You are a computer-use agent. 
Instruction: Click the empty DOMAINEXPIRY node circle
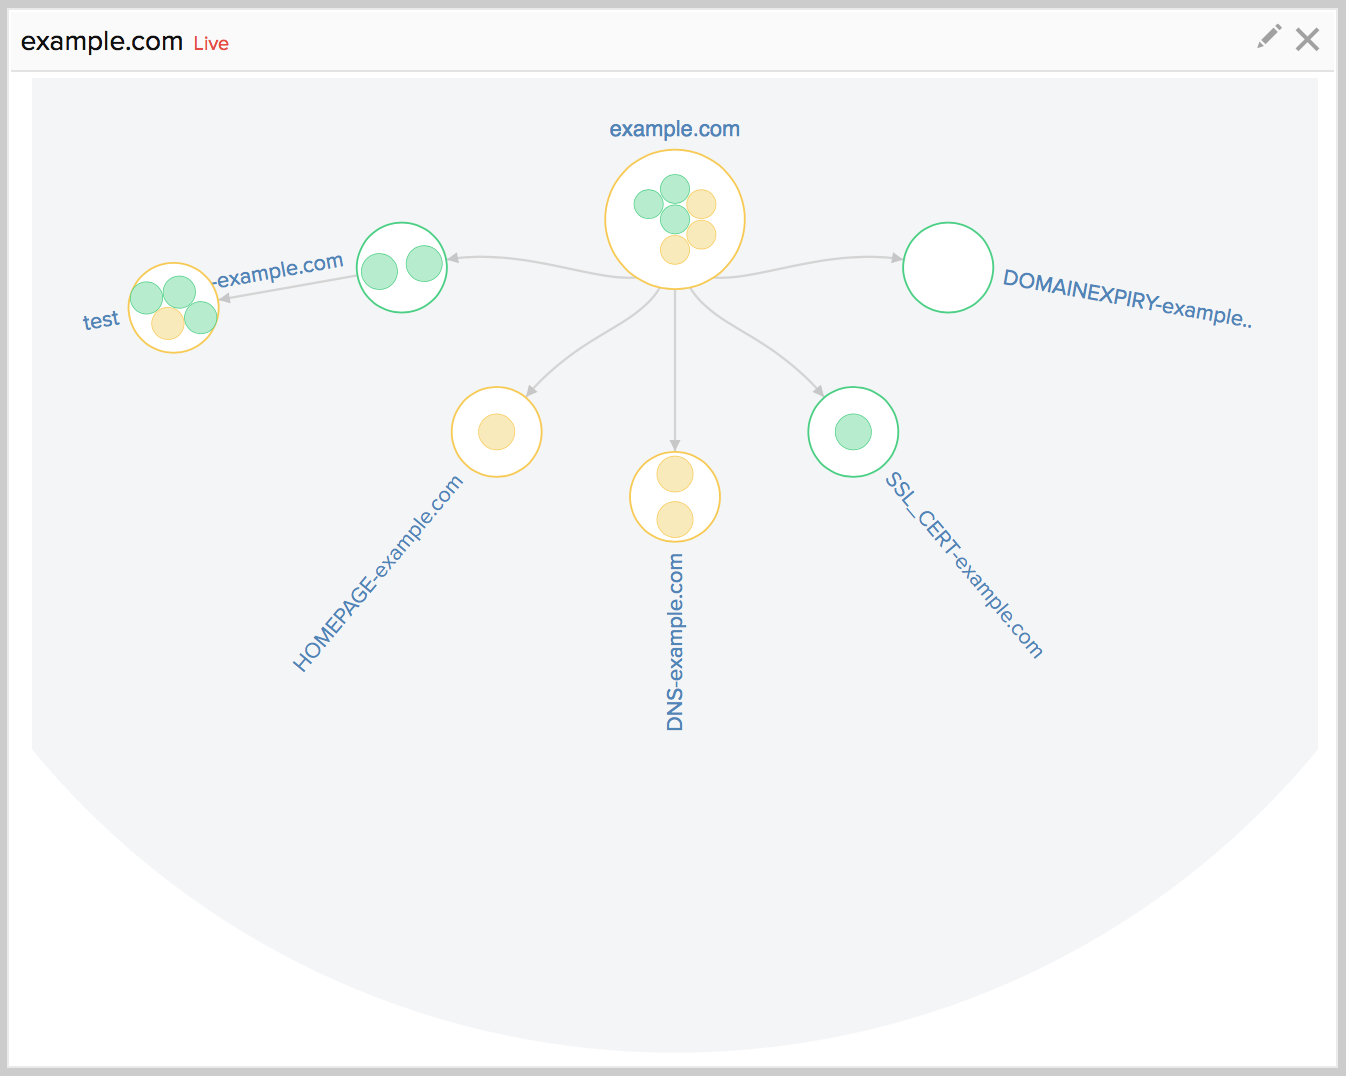point(948,267)
